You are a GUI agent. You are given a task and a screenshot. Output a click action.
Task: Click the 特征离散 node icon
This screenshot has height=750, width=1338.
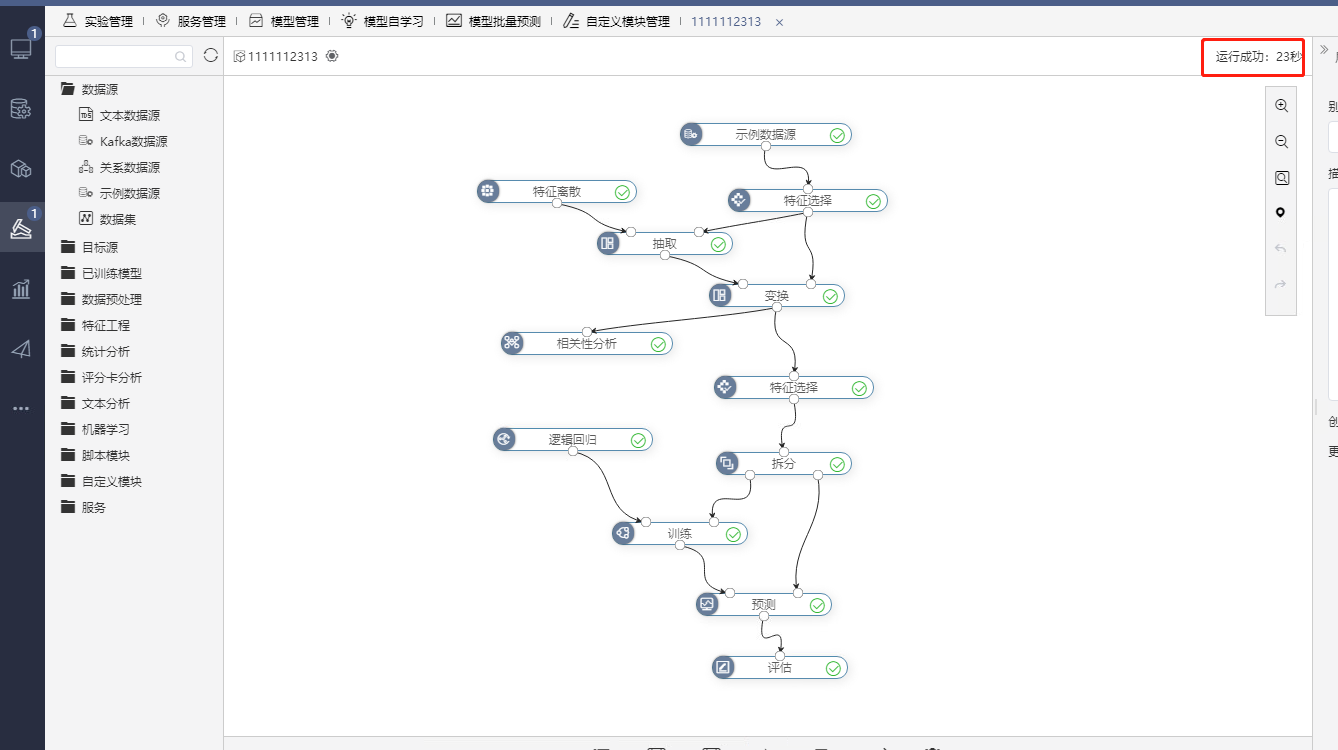tap(488, 191)
